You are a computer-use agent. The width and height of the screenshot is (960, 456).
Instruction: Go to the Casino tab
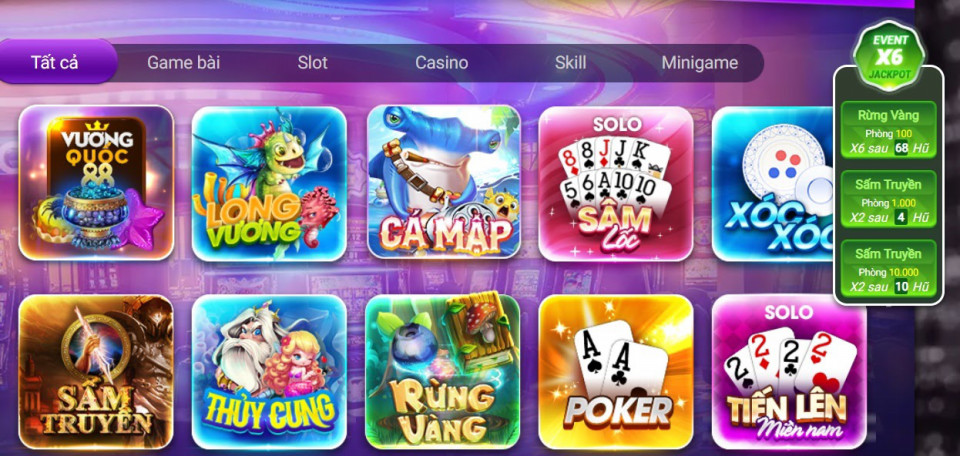pos(441,62)
